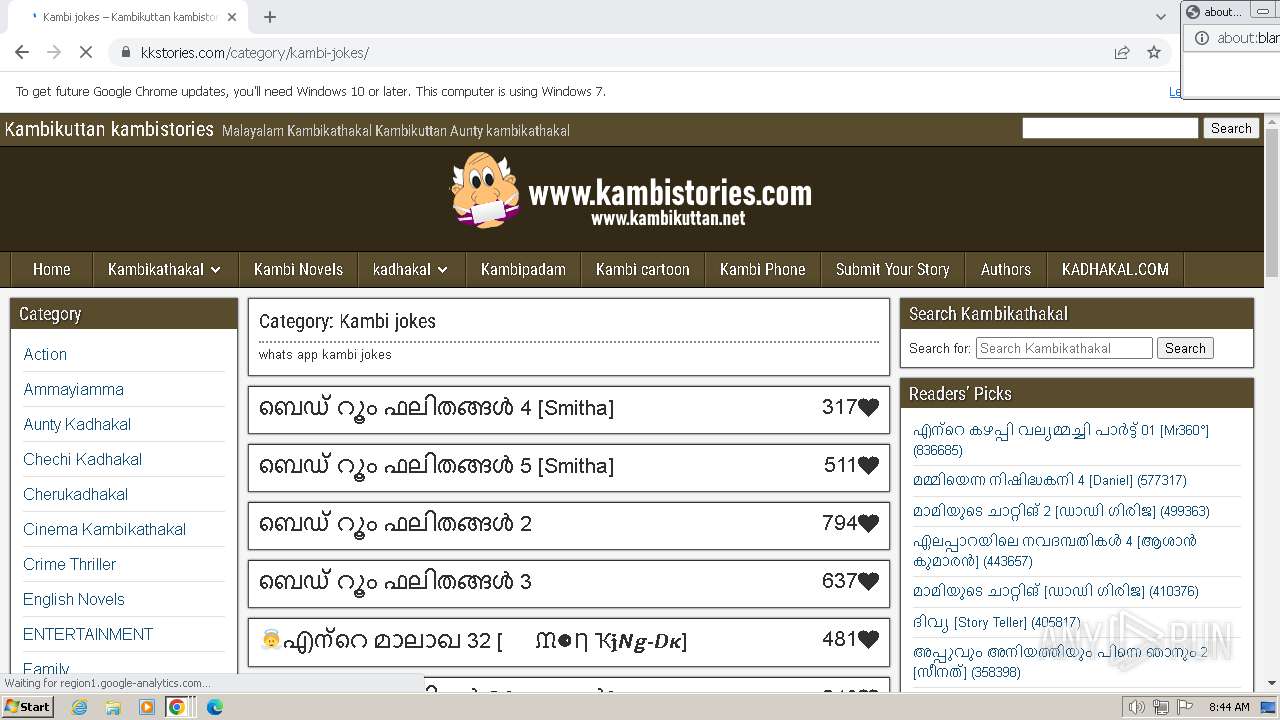The width and height of the screenshot is (1280, 720).
Task: Open Readers' Pick with count 499363
Action: coord(1061,511)
